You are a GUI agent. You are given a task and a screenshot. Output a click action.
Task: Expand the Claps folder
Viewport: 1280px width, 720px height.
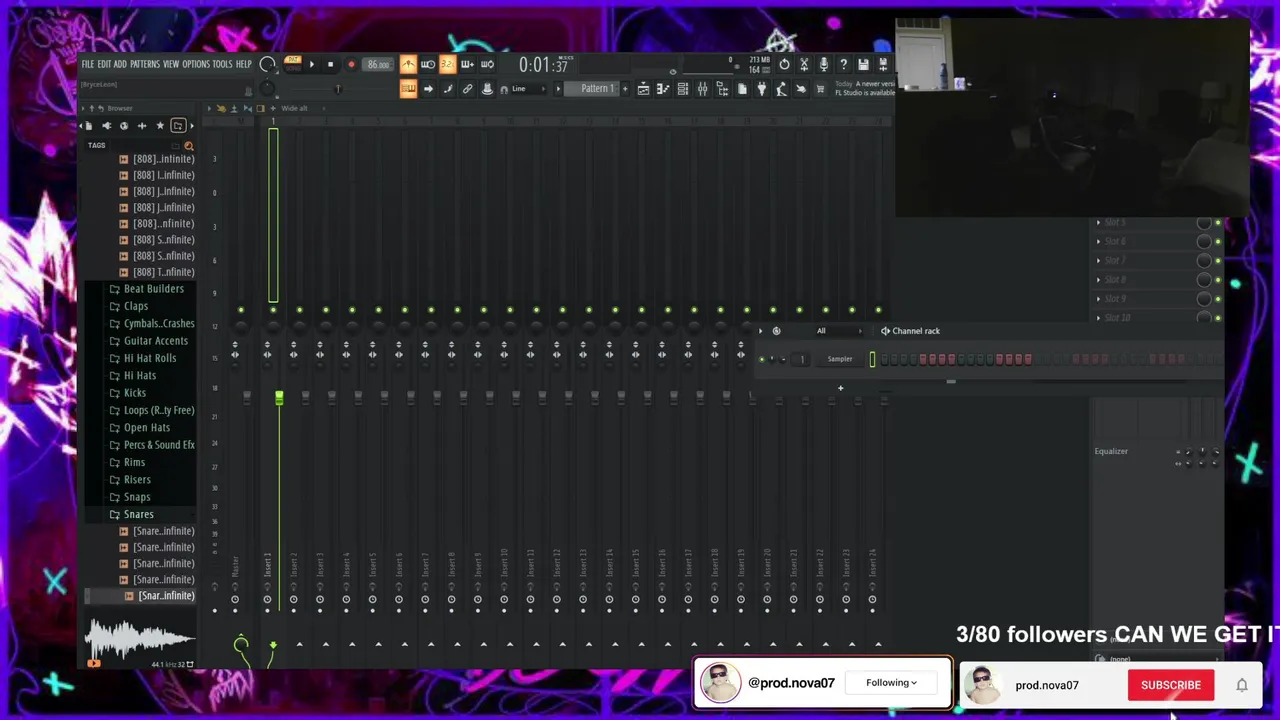135,306
